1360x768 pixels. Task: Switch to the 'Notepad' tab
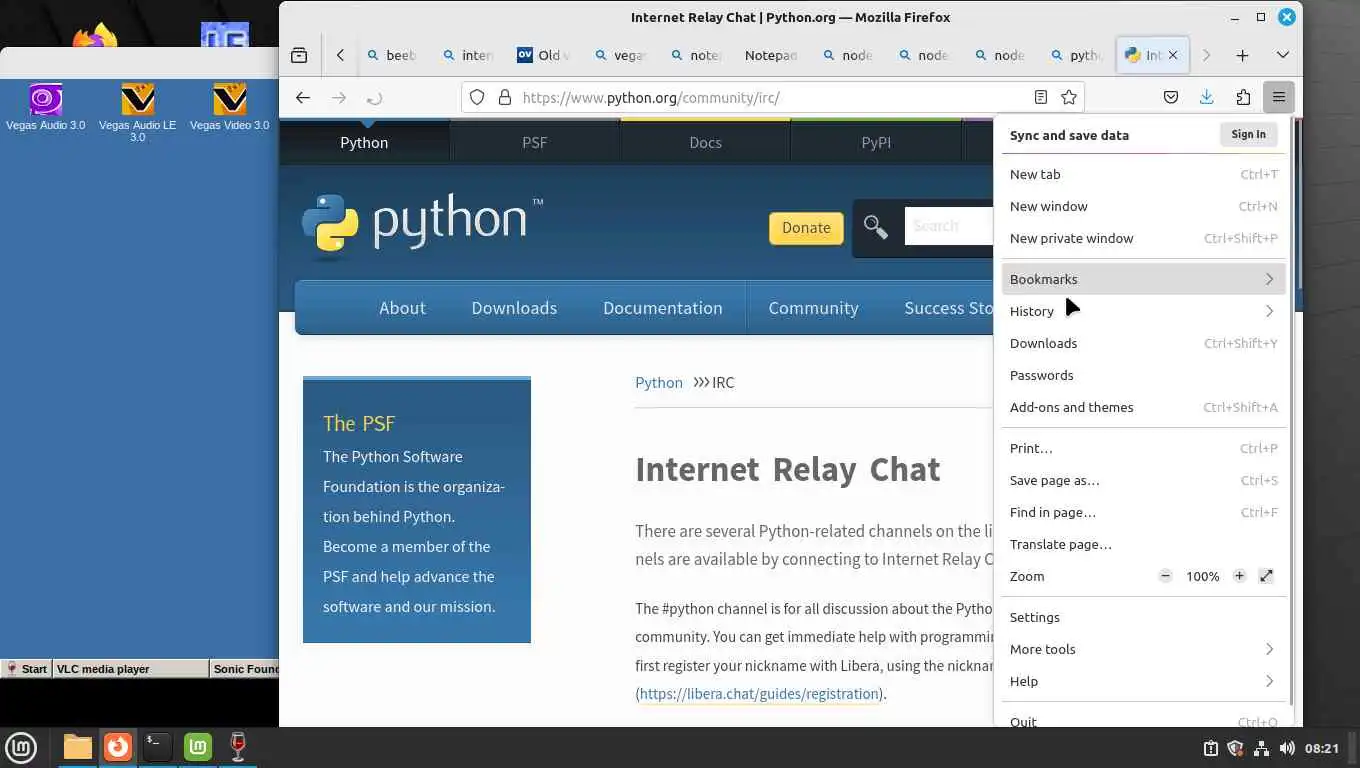[770, 55]
